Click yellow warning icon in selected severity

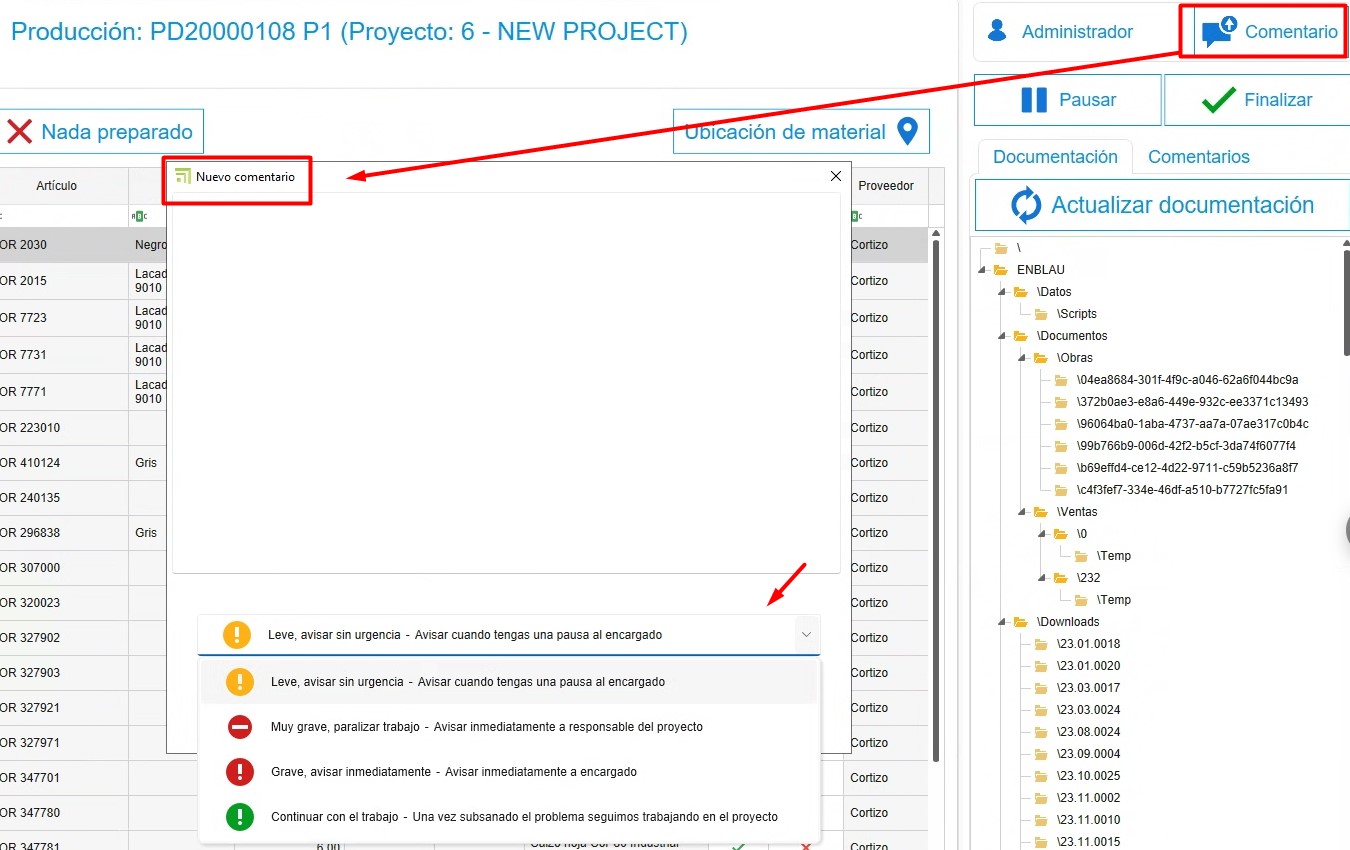point(237,635)
